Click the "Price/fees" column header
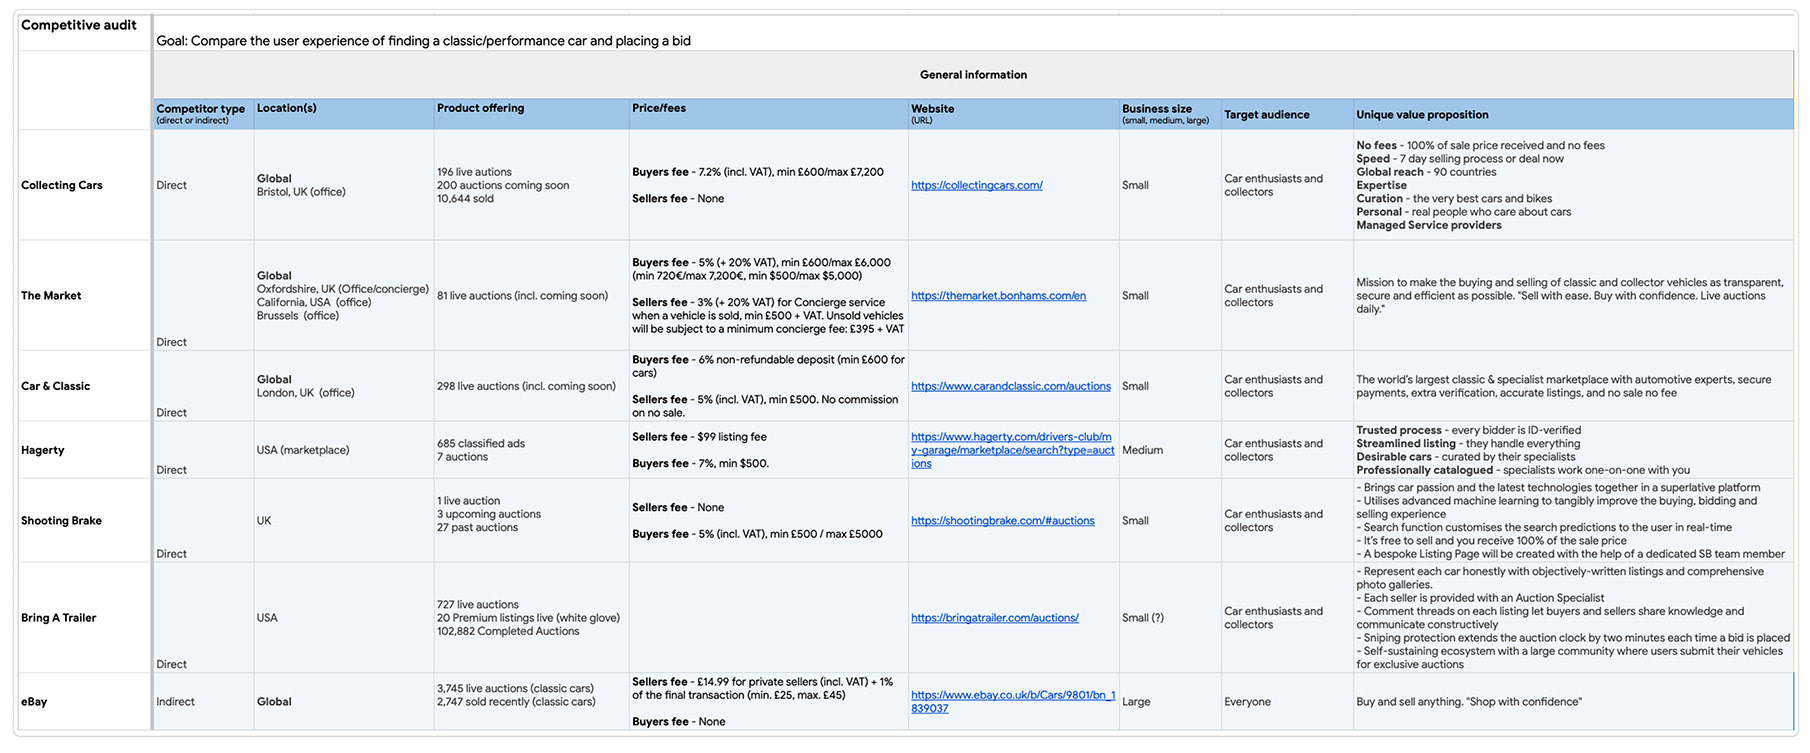 tap(659, 108)
